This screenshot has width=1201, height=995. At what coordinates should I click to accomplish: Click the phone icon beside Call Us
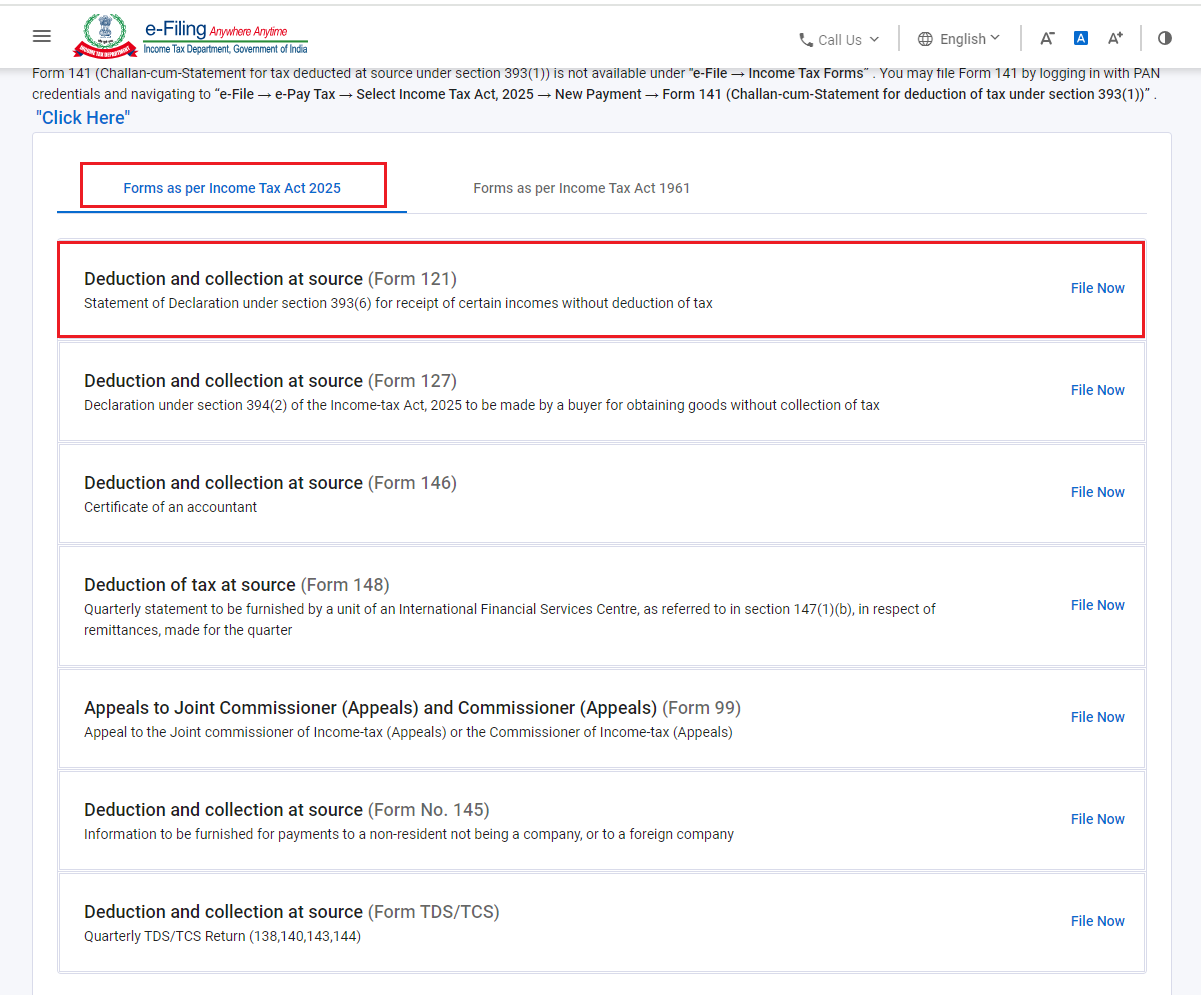(806, 40)
